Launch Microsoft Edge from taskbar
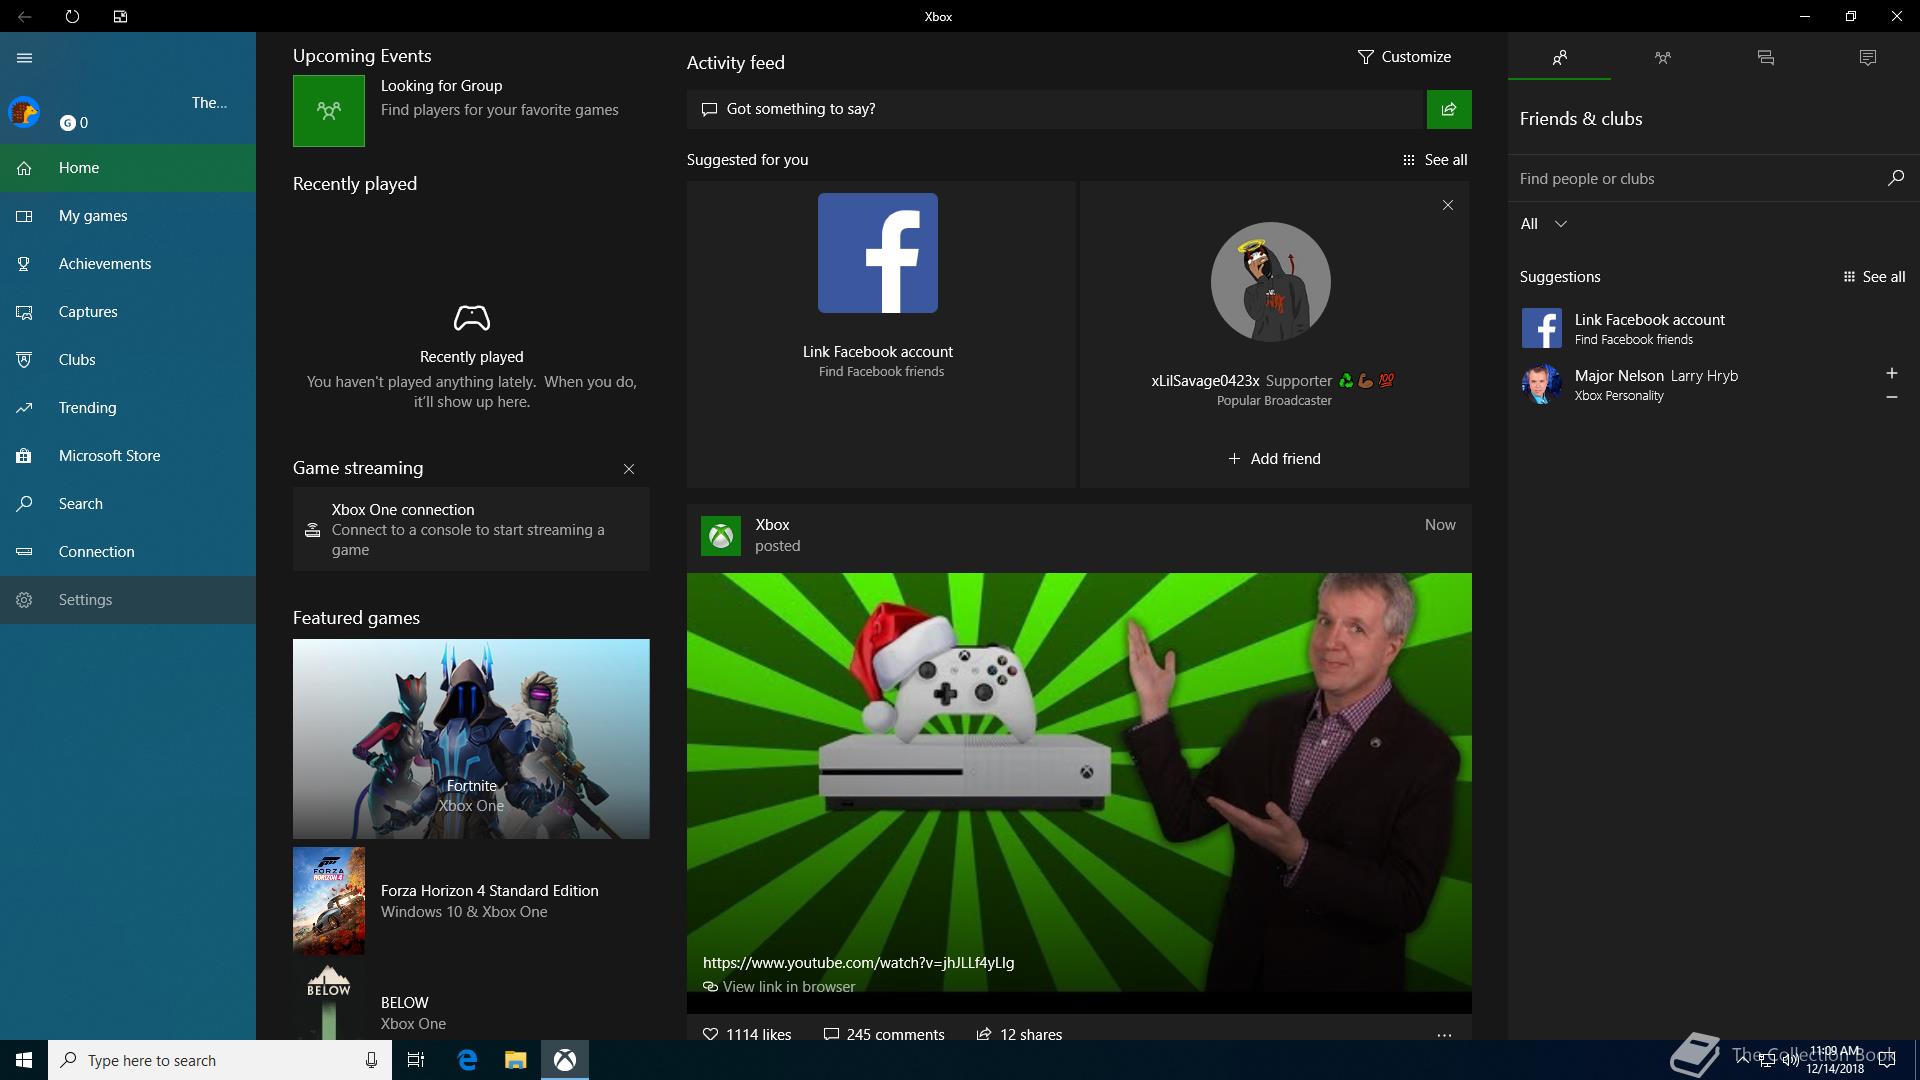 [467, 1060]
